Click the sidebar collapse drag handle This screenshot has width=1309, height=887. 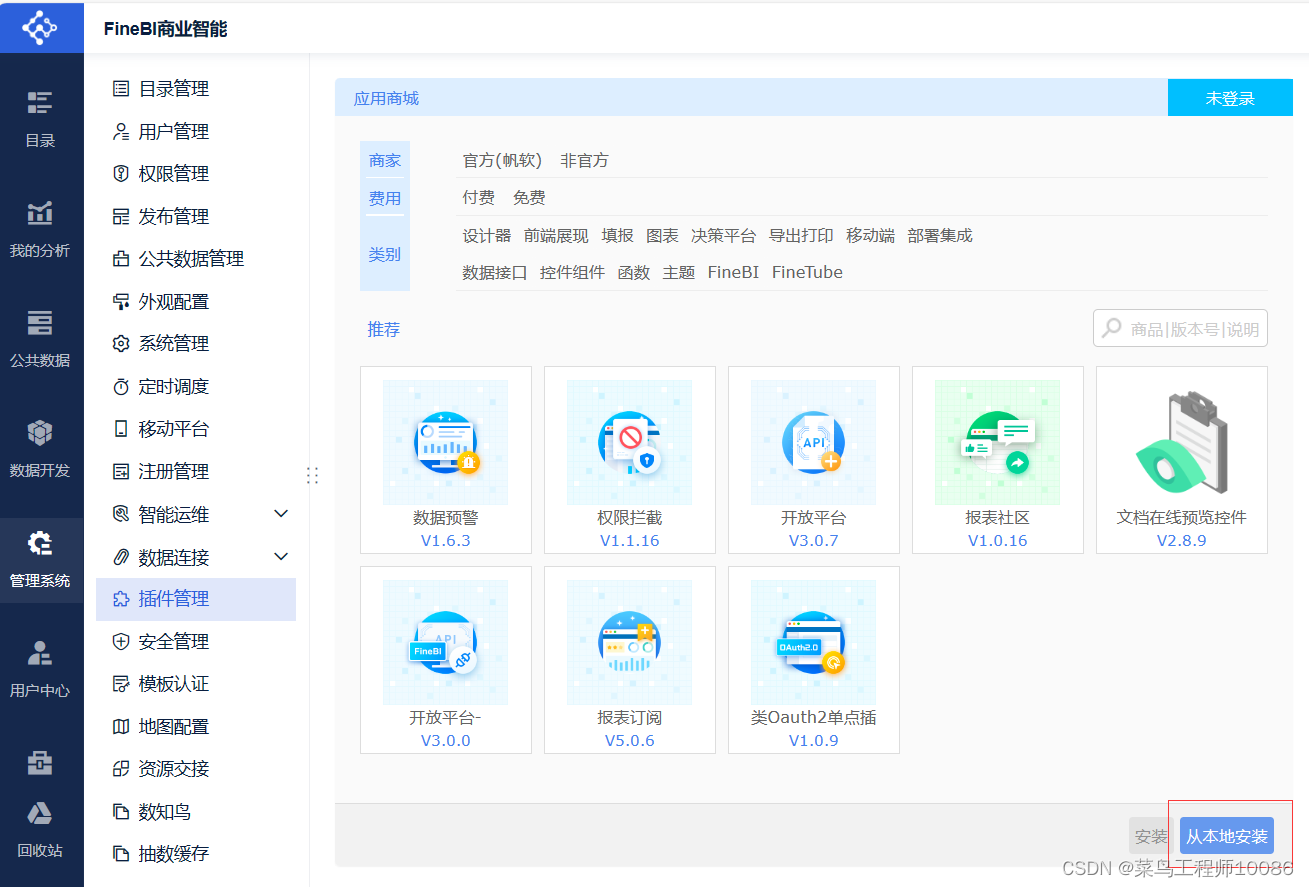(x=312, y=475)
